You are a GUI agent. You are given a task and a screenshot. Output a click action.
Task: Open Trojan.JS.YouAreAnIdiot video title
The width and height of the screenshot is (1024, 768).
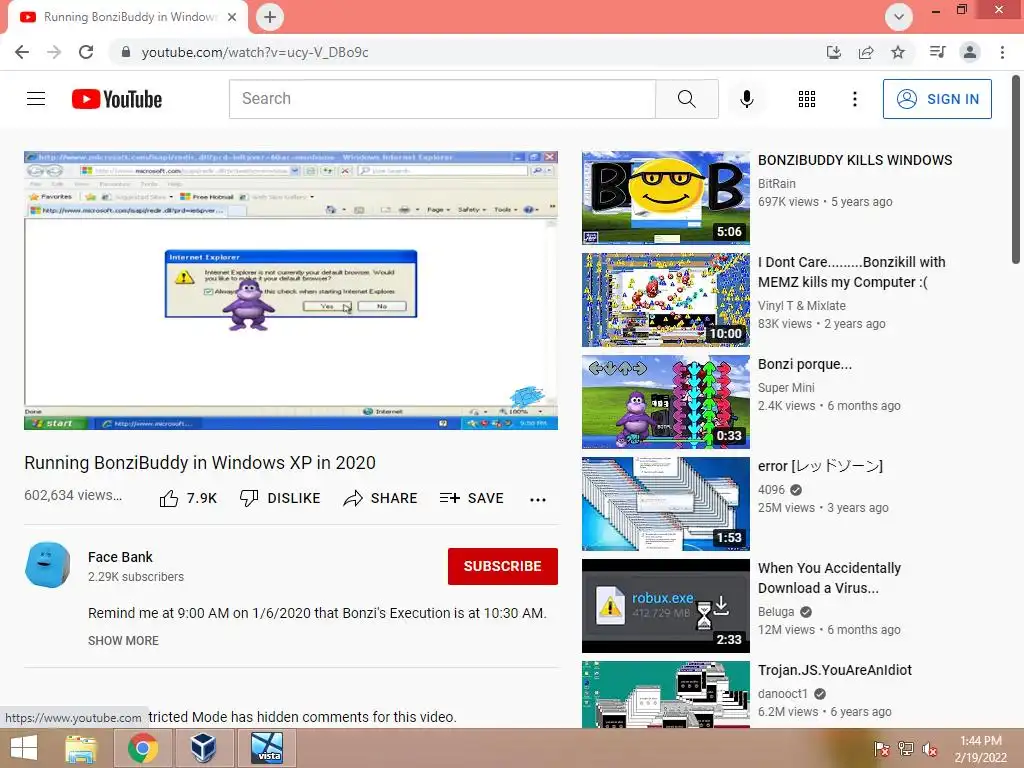click(x=835, y=670)
